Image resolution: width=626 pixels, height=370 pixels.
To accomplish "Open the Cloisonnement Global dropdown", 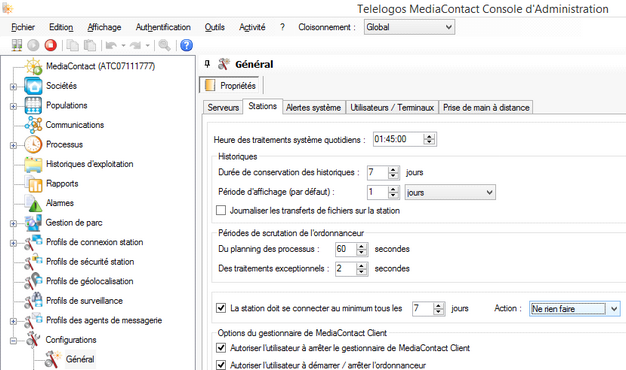I will (409, 27).
